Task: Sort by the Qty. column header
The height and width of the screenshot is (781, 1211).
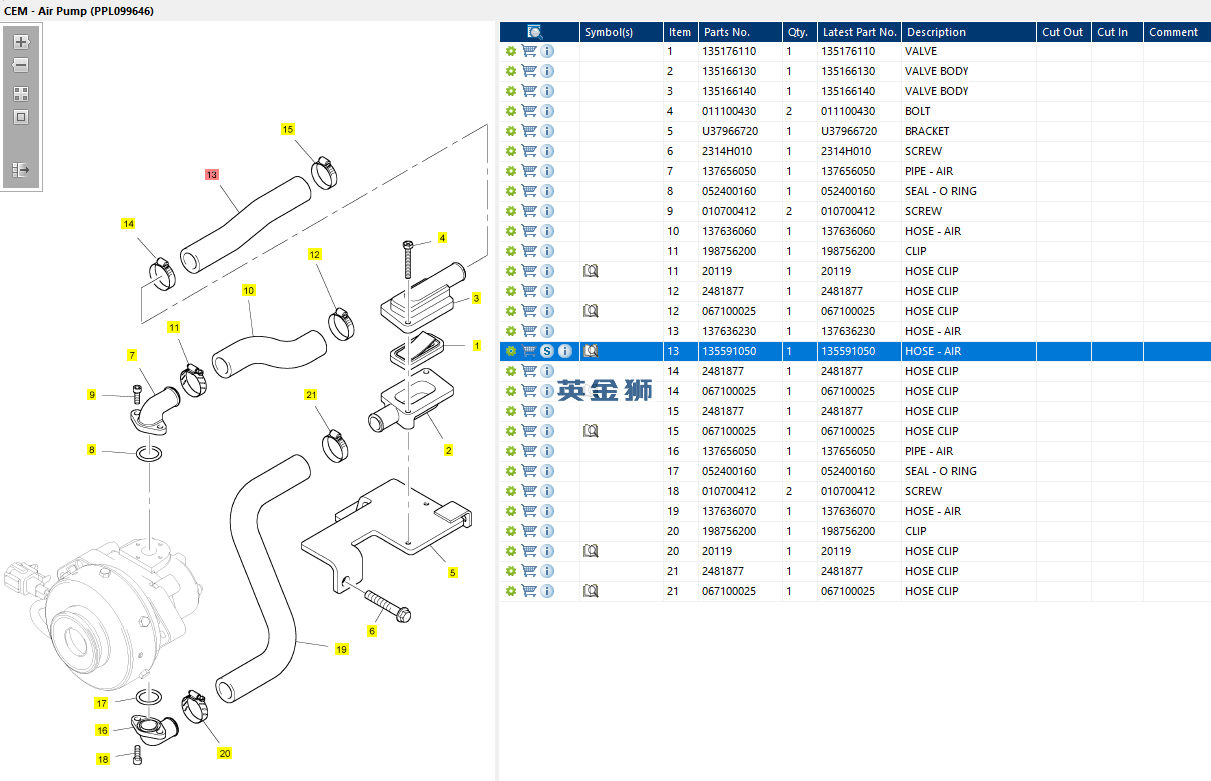Action: [799, 32]
